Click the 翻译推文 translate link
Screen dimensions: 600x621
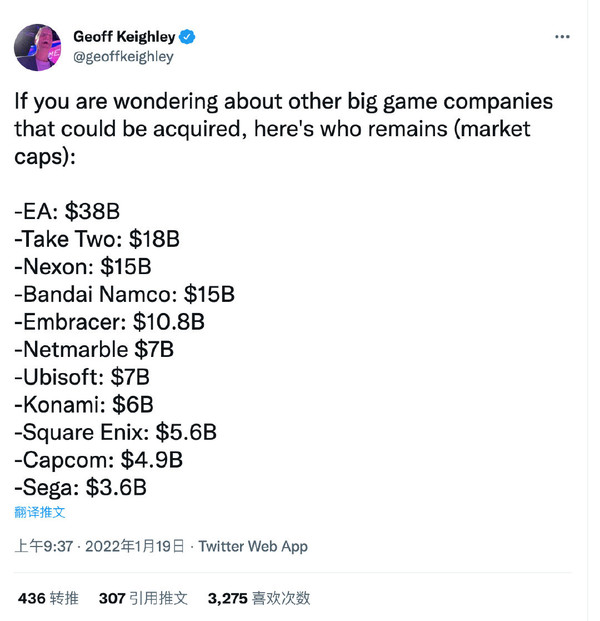pyautogui.click(x=40, y=512)
